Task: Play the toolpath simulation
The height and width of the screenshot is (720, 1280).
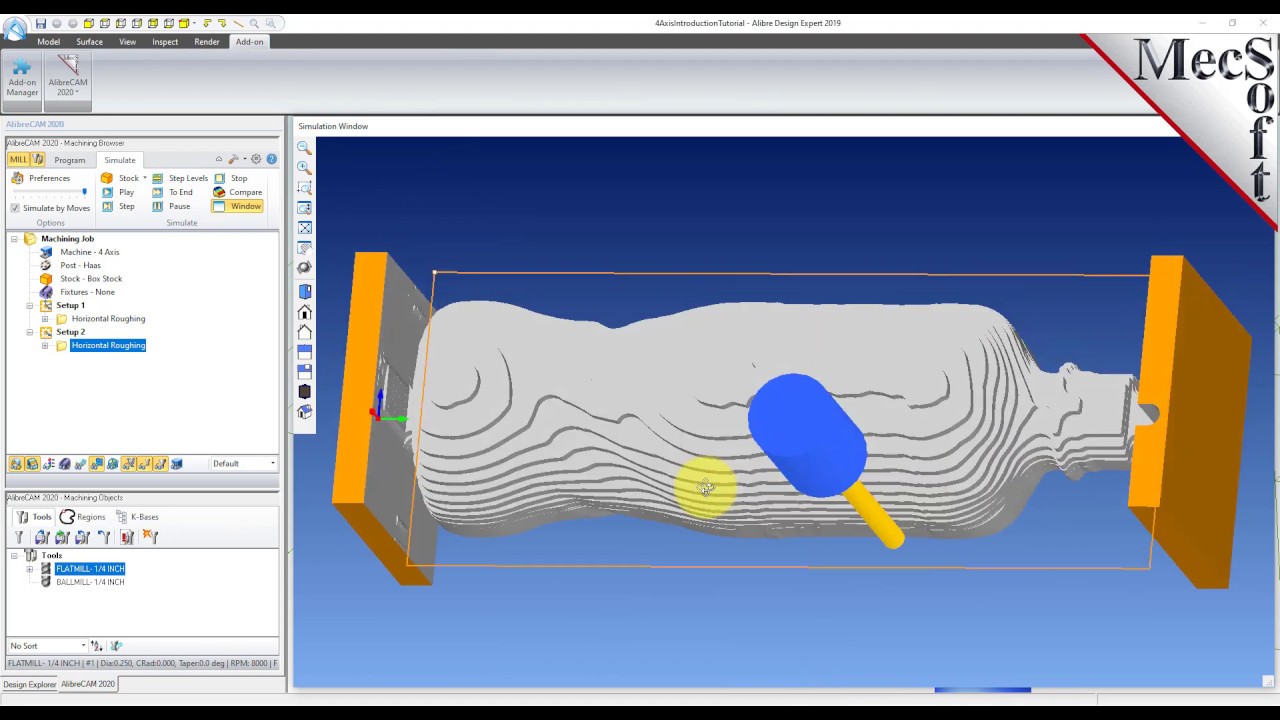Action: coord(118,192)
